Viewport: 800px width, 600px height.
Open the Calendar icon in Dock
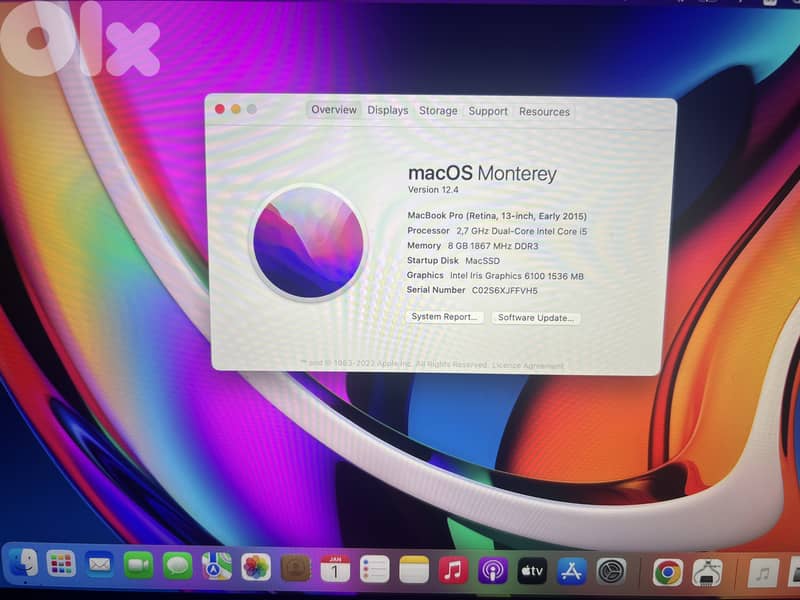(x=335, y=568)
